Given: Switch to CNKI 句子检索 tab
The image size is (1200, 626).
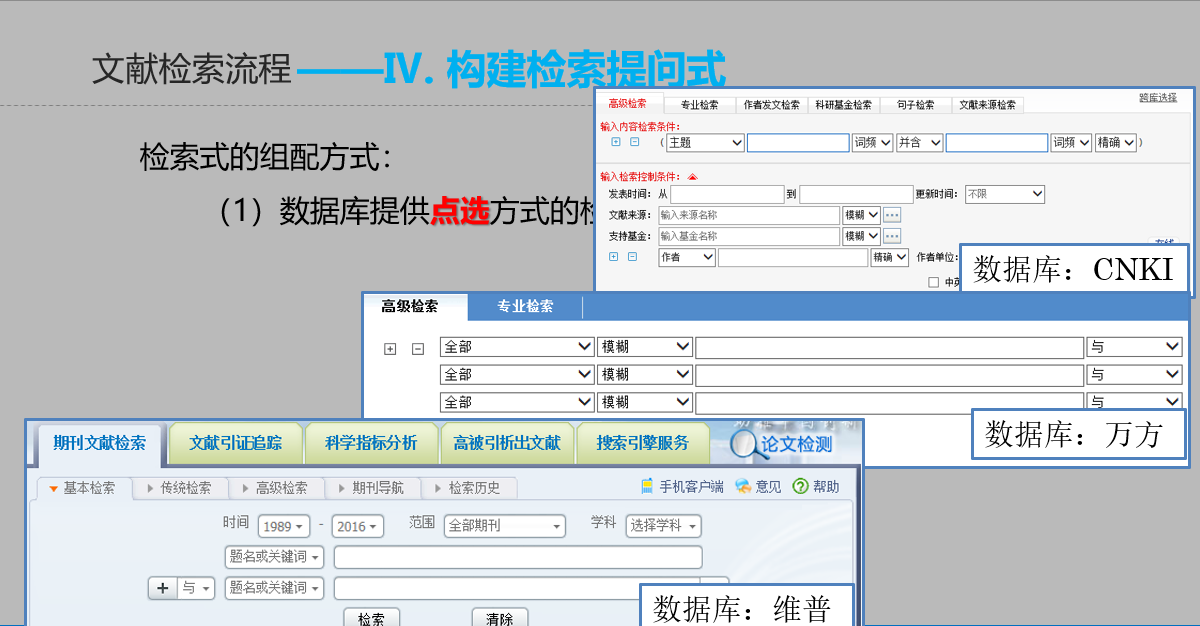Looking at the screenshot, I should pos(915,105).
